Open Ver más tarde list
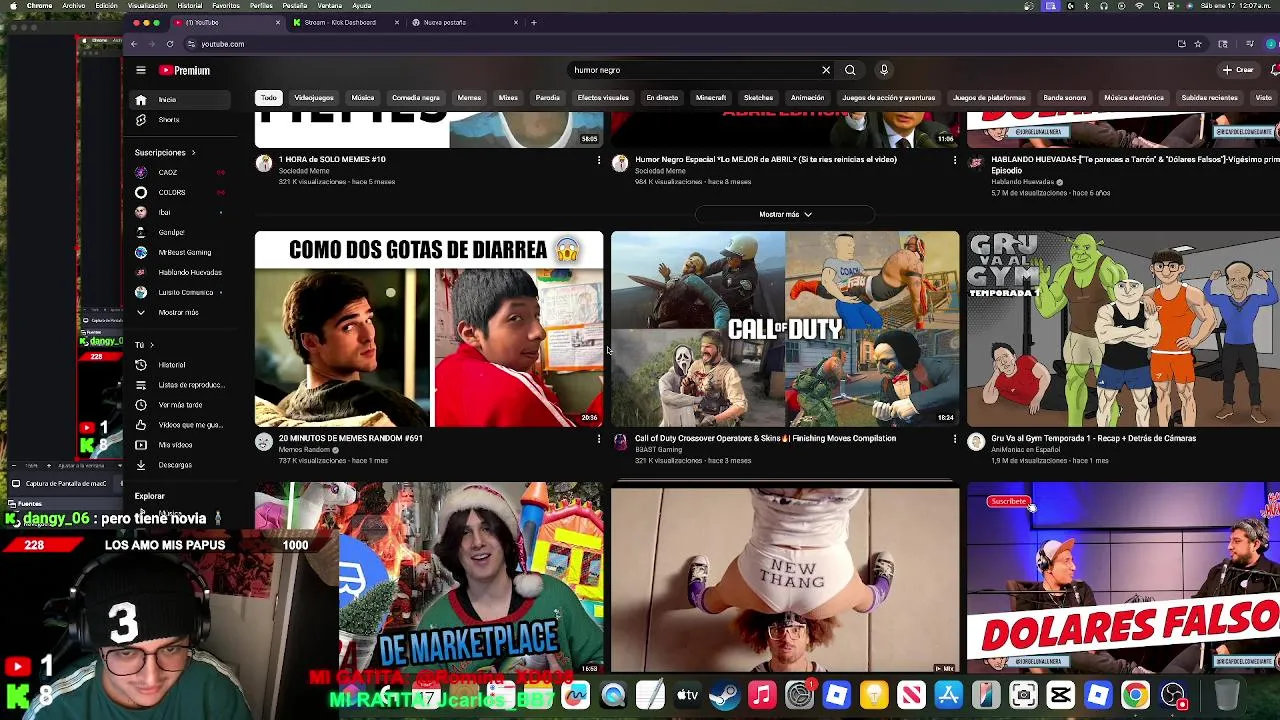This screenshot has height=720, width=1280. (180, 405)
